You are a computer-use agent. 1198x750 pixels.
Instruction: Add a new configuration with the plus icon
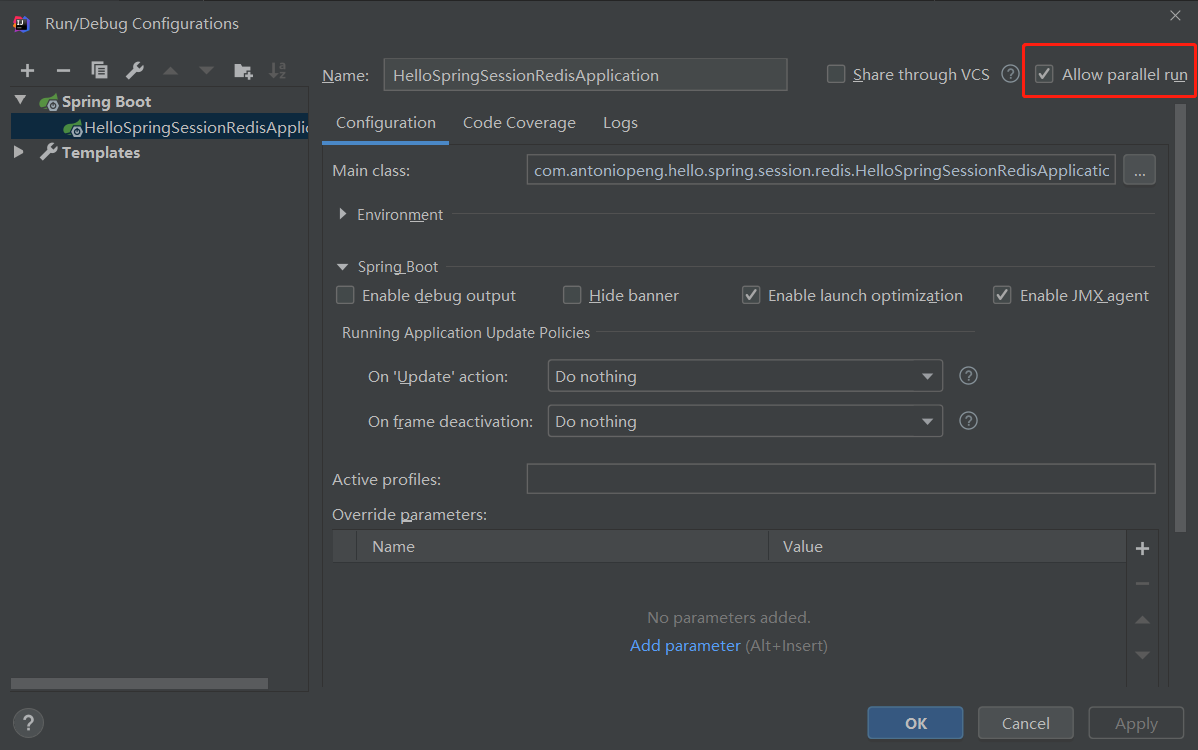pyautogui.click(x=28, y=71)
